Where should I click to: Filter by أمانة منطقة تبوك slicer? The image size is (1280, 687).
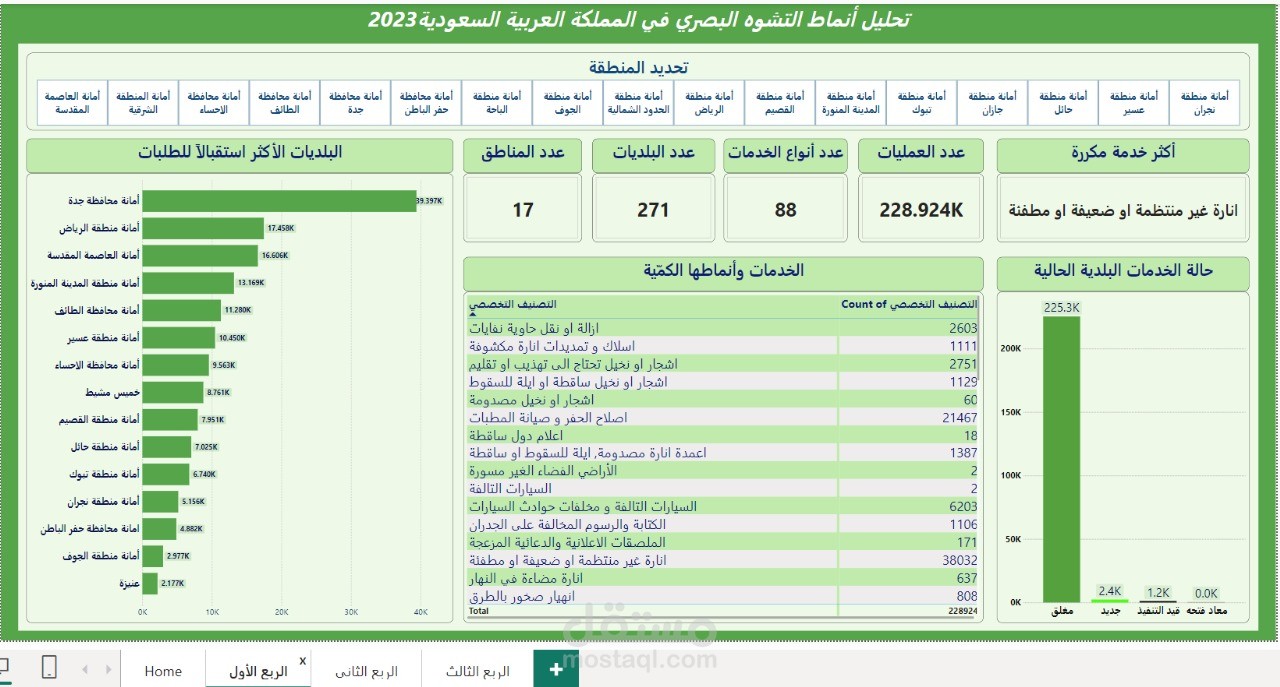pos(921,103)
